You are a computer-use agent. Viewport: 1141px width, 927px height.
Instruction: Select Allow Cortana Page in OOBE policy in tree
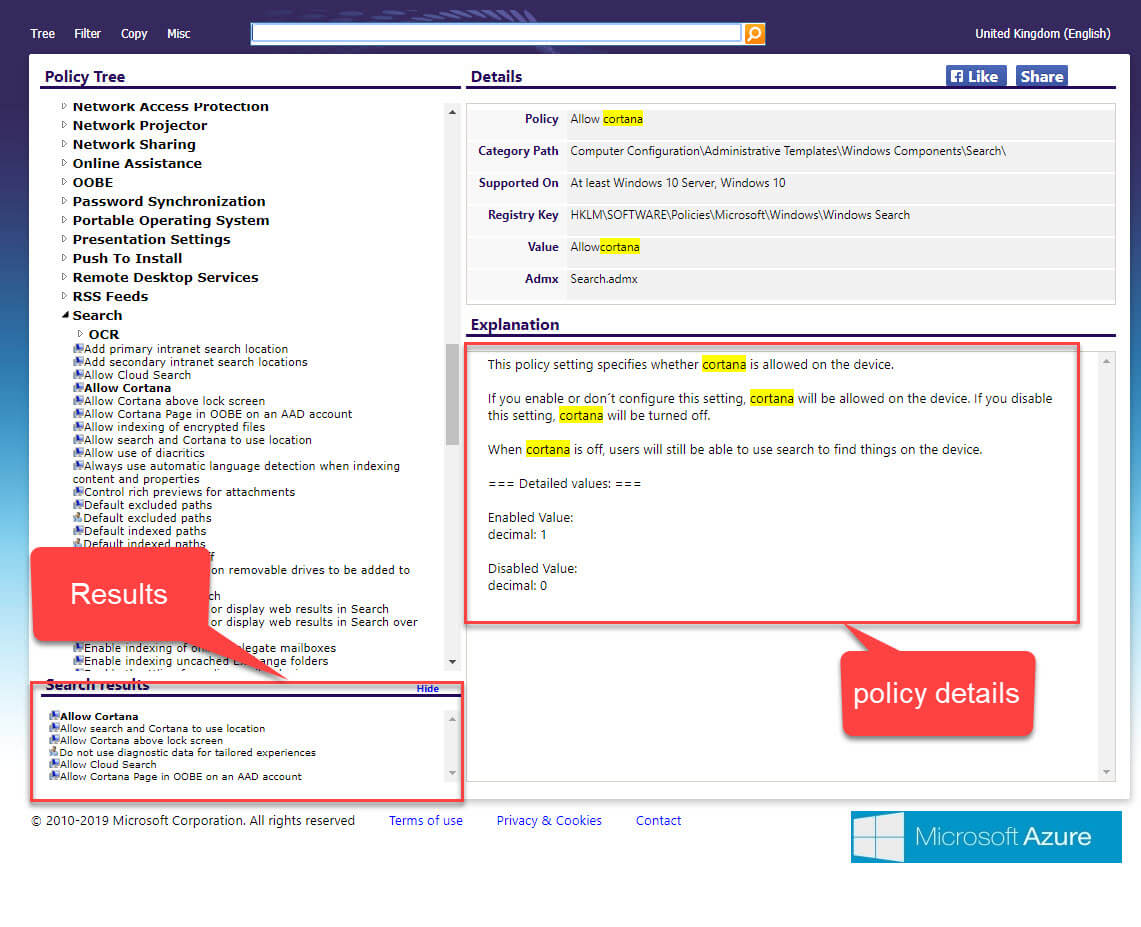point(218,414)
